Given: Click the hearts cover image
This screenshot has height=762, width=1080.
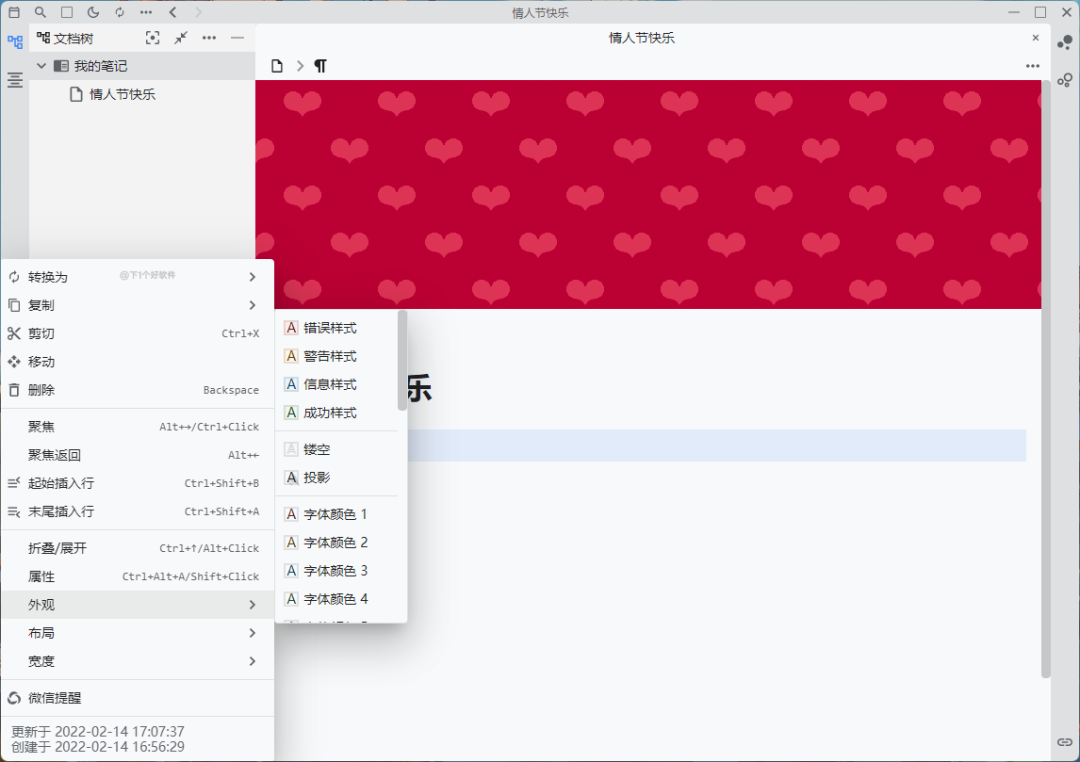Looking at the screenshot, I should [648, 194].
